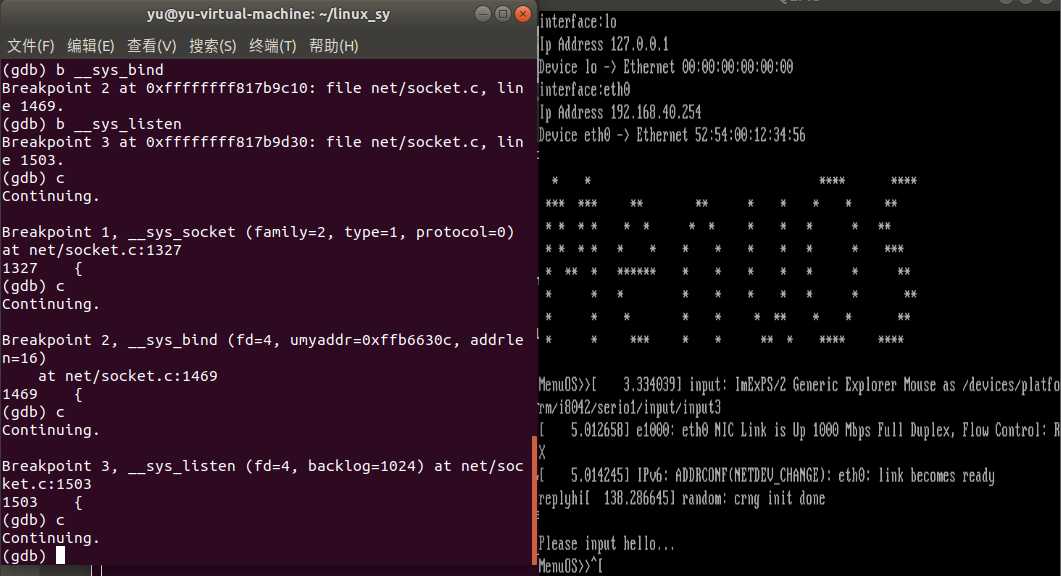Click 'Device lo -> Ethernet 00:00:00:00:00:00'
This screenshot has width=1061, height=576.
point(666,67)
